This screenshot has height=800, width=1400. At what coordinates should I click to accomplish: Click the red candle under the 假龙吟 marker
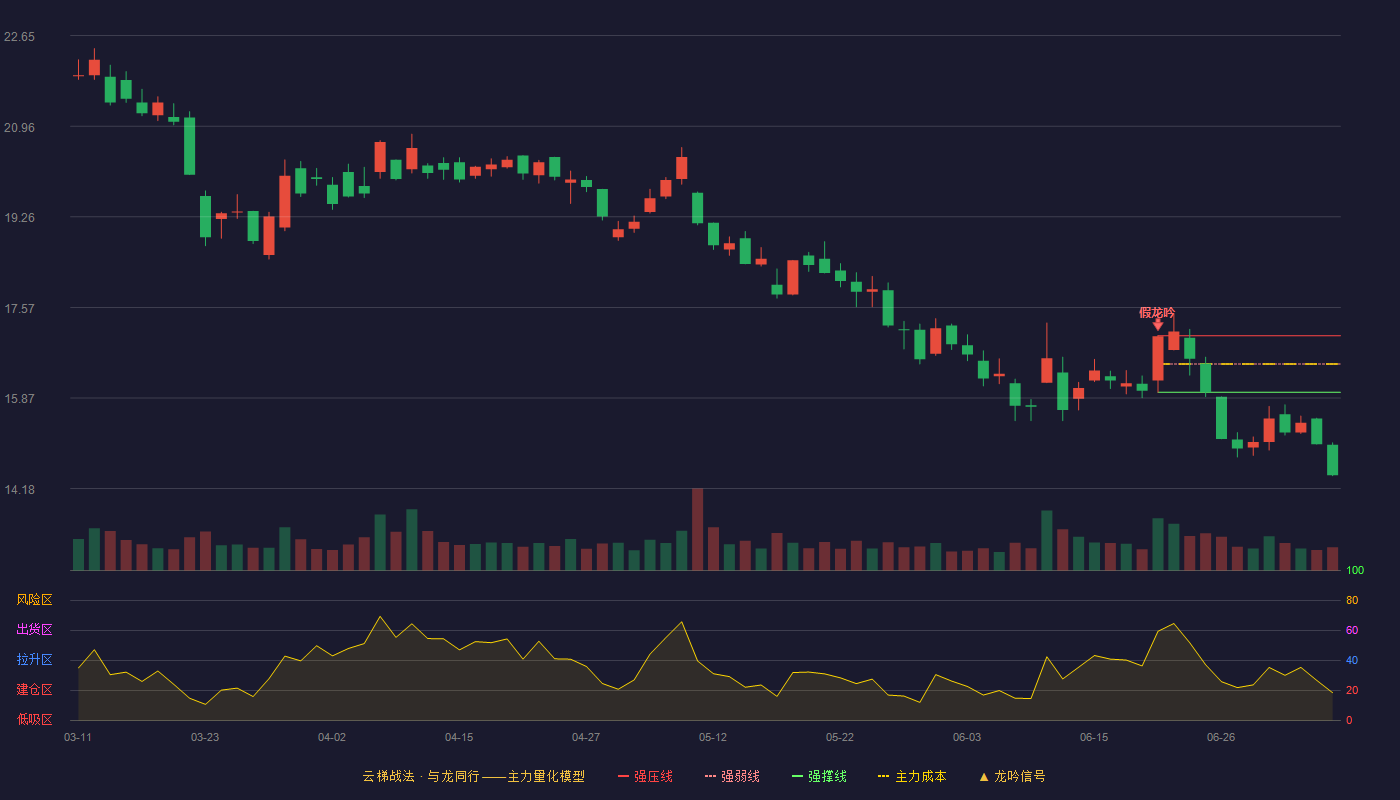click(1158, 358)
